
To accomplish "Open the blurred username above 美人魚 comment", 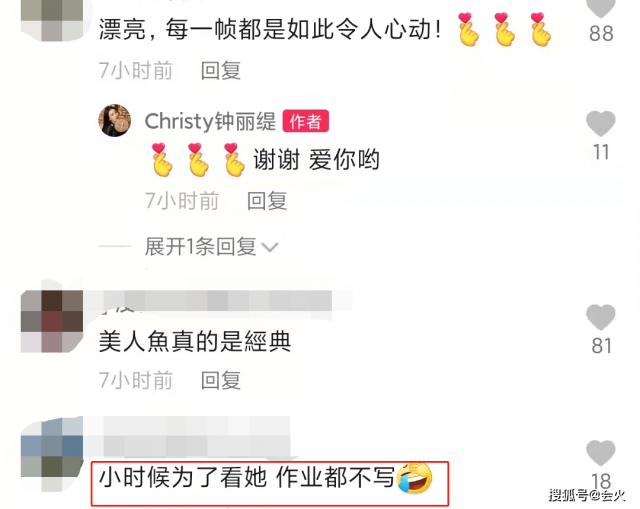I will point(216,301).
